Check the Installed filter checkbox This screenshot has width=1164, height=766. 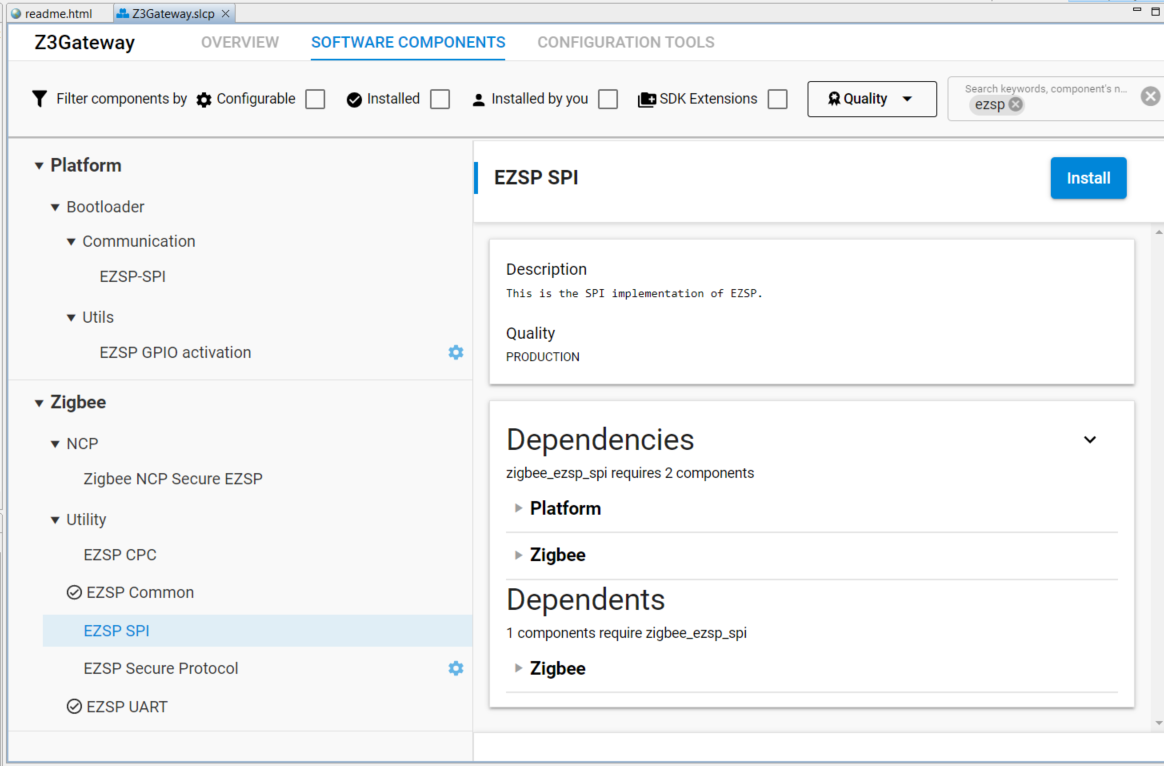(x=439, y=99)
